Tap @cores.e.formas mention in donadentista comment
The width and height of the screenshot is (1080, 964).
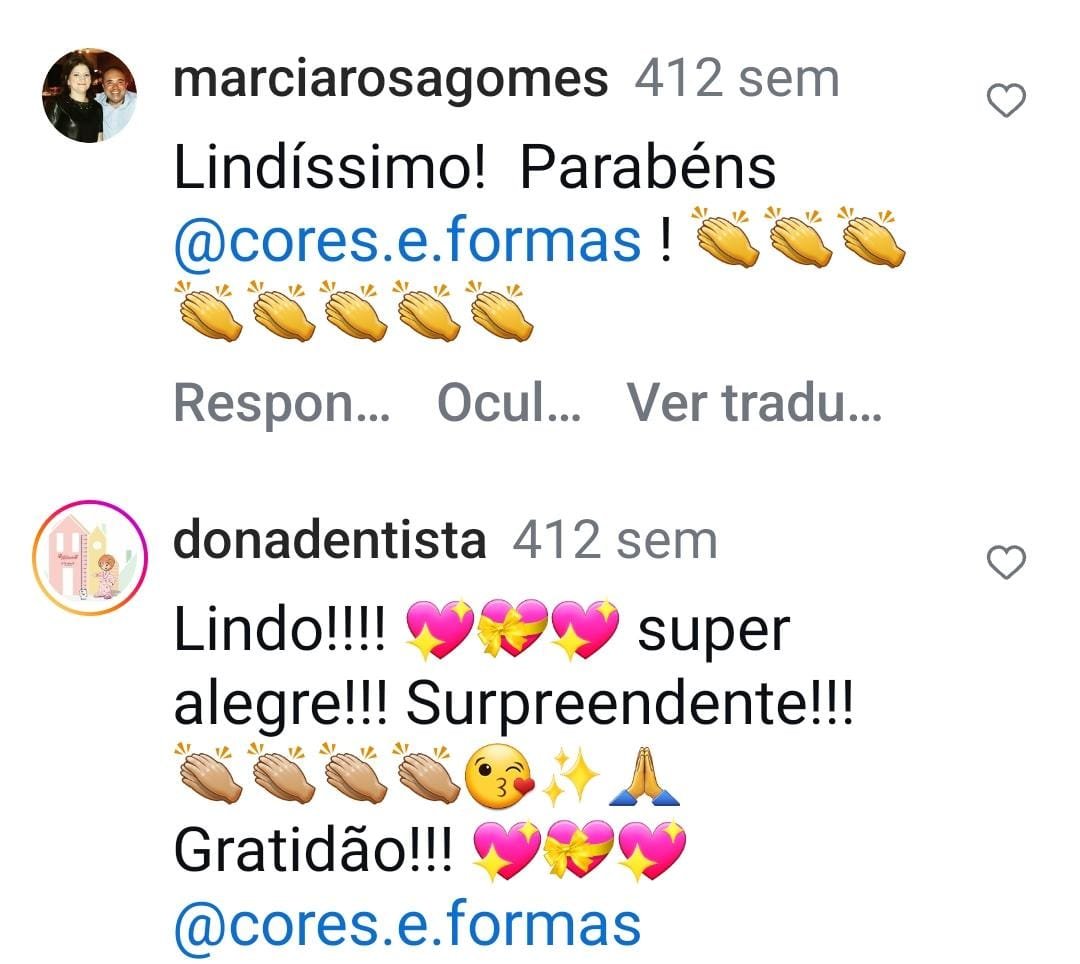tap(407, 925)
